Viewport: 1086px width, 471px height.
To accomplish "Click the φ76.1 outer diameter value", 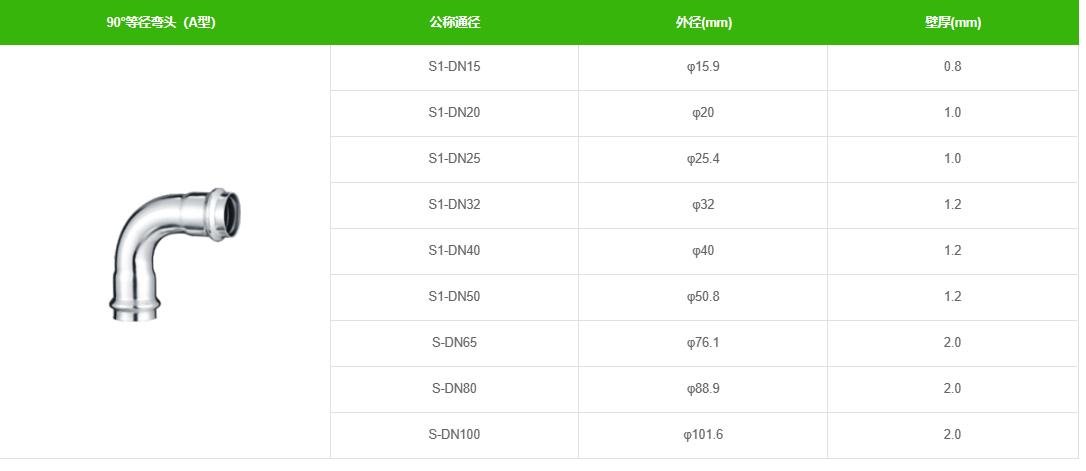I will [703, 343].
